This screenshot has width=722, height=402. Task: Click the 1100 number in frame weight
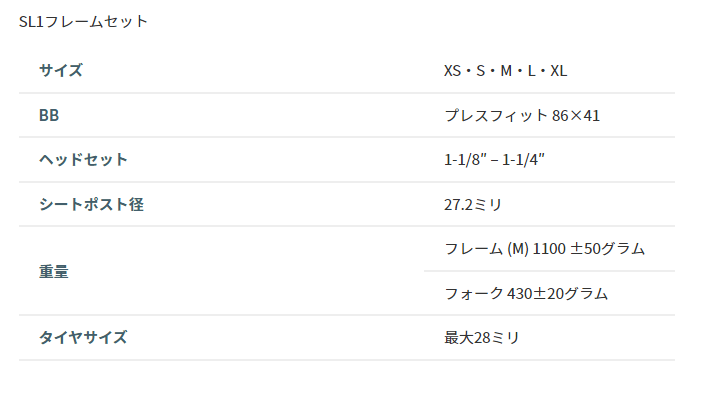[x=549, y=249]
